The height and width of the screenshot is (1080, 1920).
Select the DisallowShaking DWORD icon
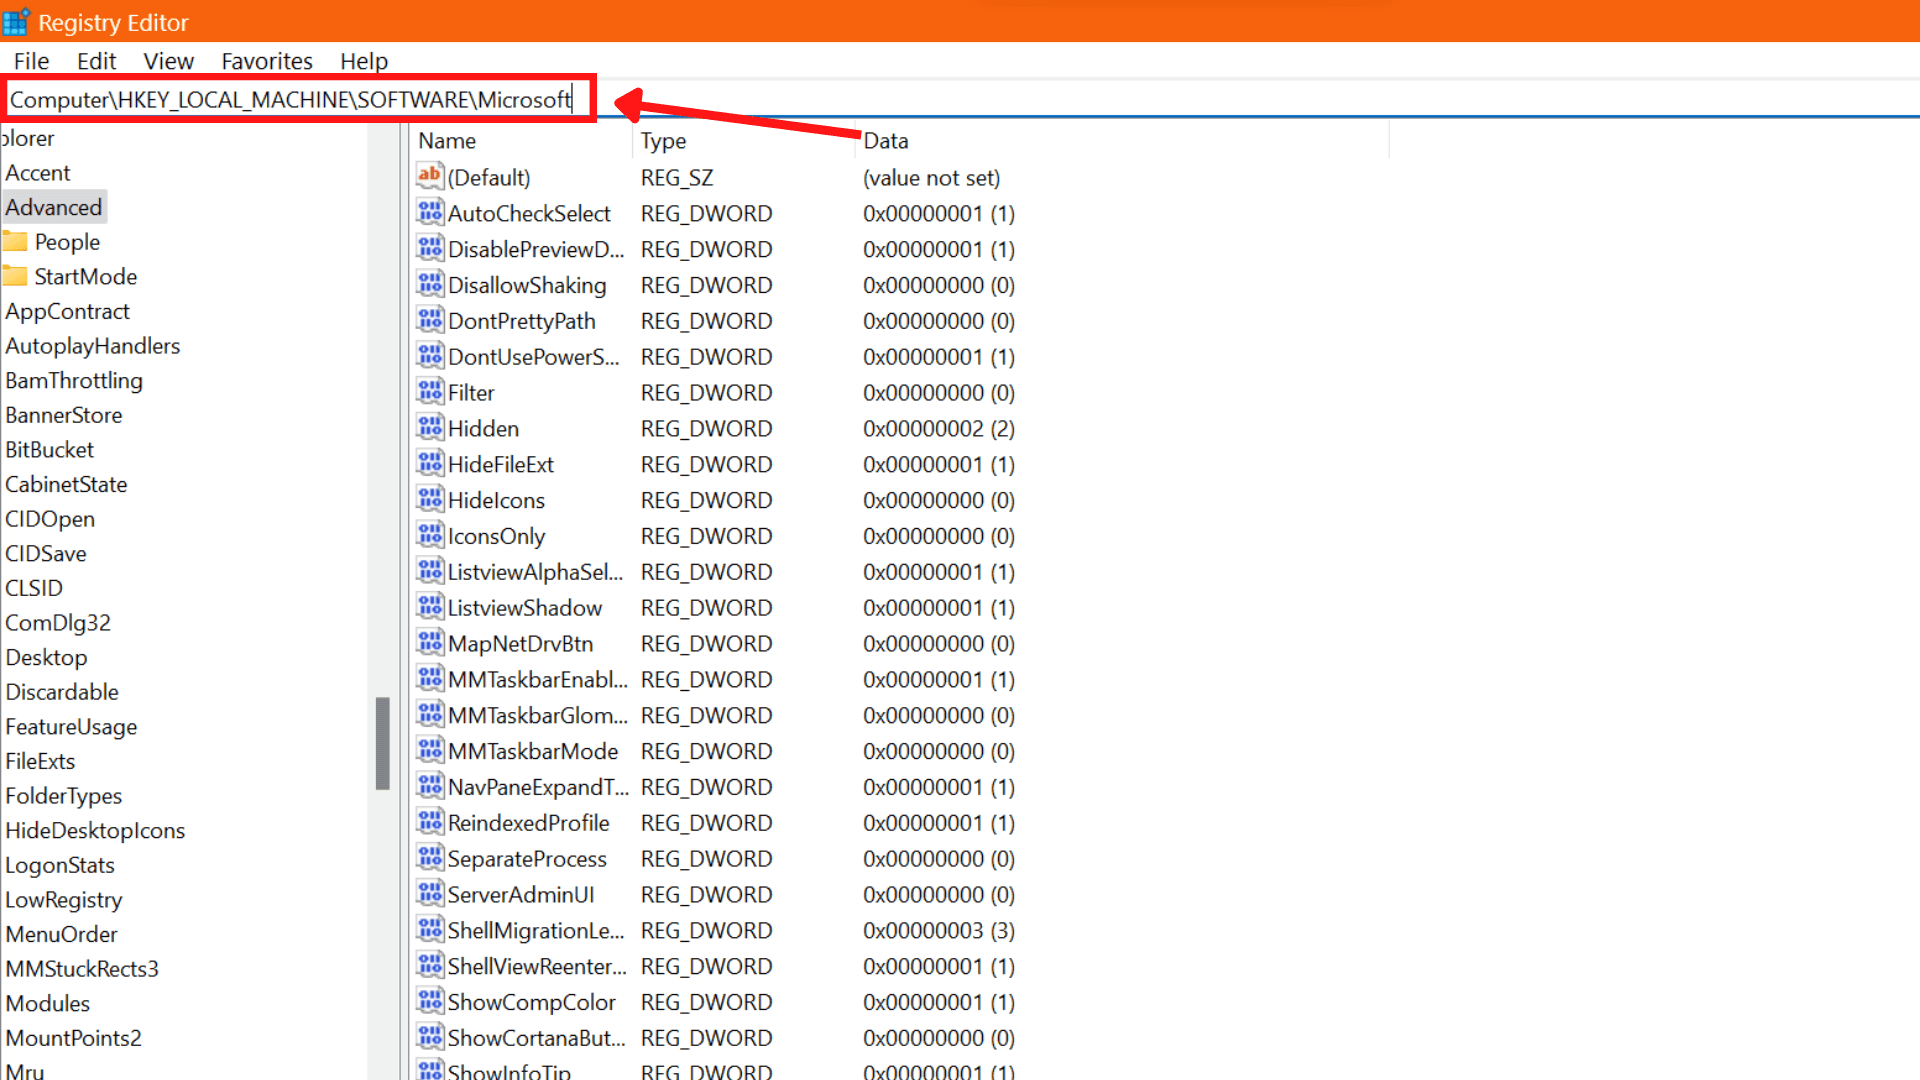click(430, 285)
